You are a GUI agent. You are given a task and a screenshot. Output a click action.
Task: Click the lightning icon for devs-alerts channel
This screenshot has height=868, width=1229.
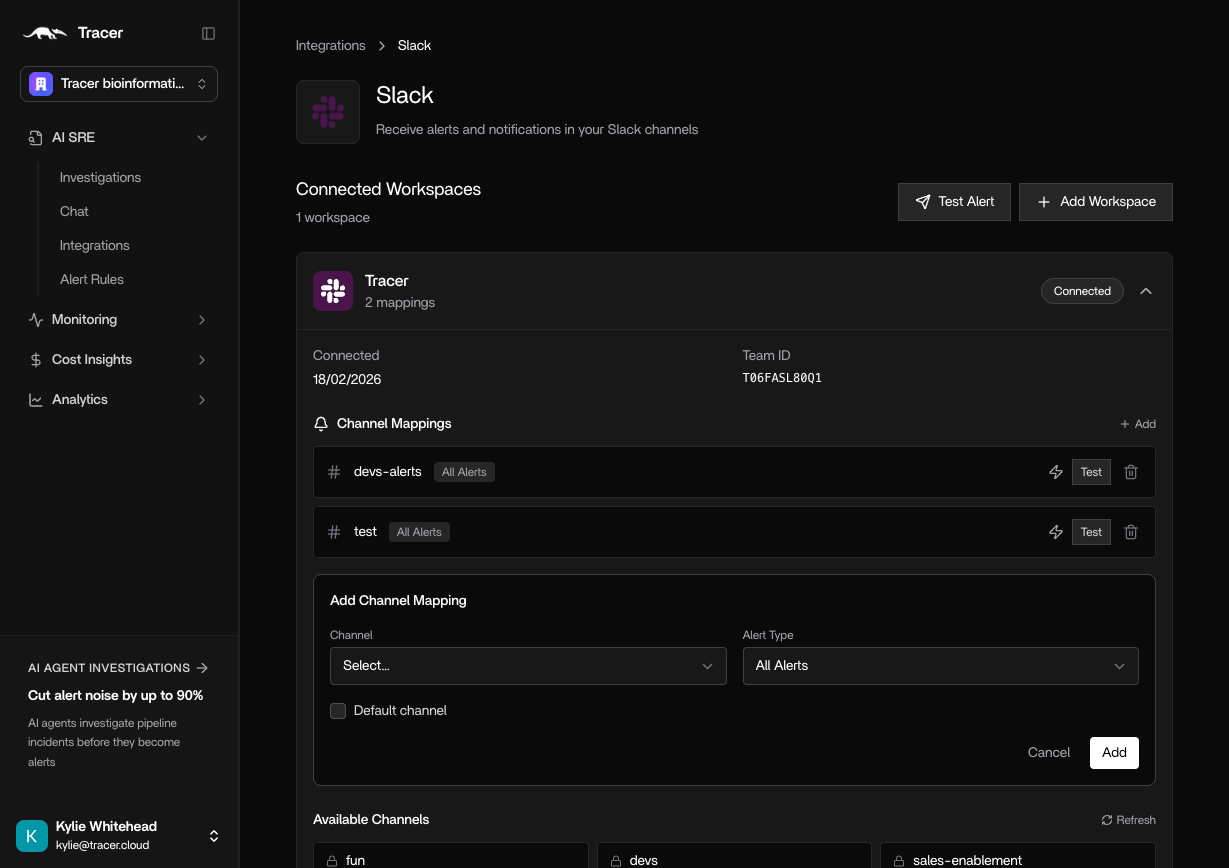point(1056,472)
